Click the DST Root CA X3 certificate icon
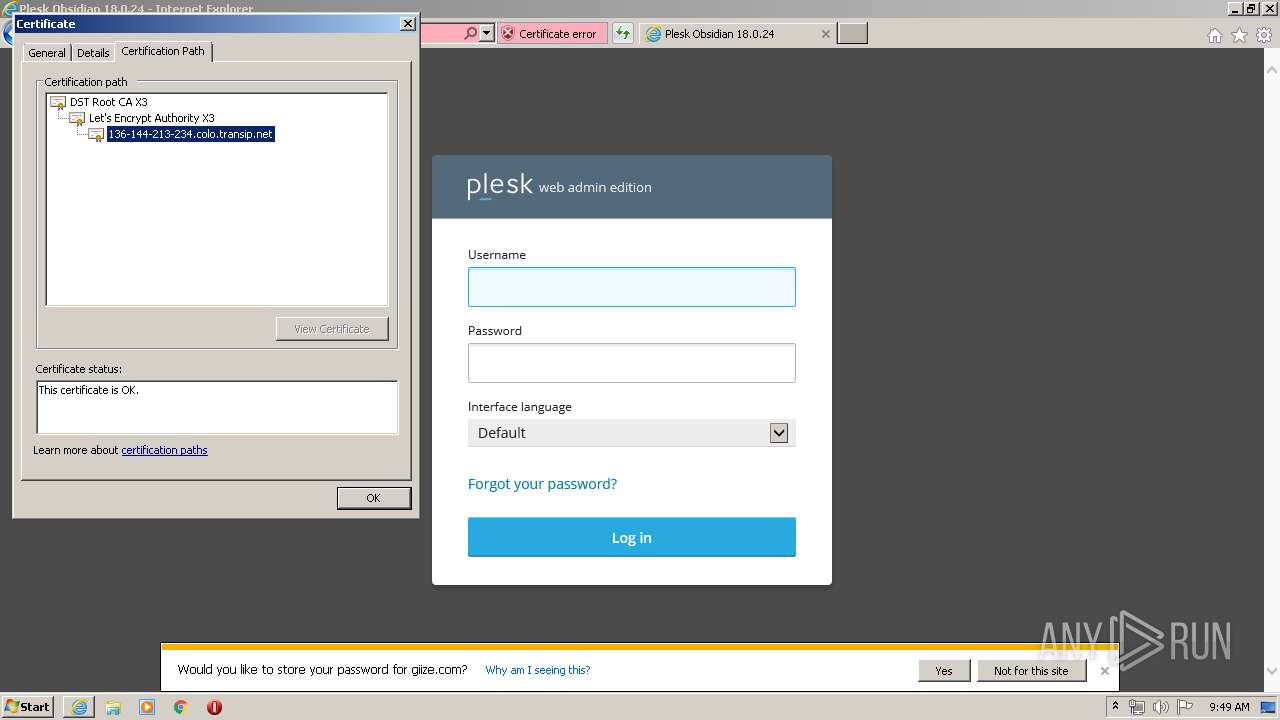The width and height of the screenshot is (1280, 720). click(58, 102)
